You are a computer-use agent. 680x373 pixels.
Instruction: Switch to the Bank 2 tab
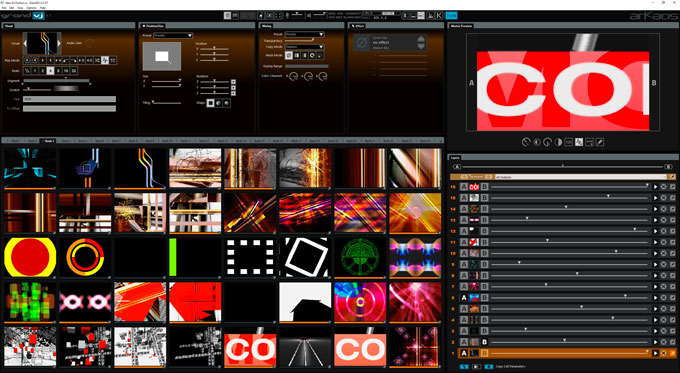(32, 141)
